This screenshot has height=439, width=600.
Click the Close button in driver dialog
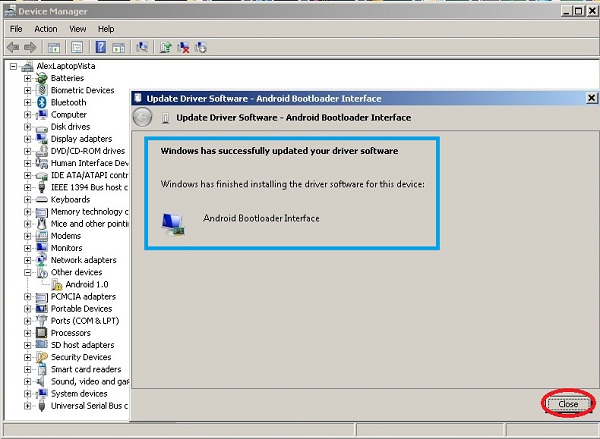[x=568, y=404]
